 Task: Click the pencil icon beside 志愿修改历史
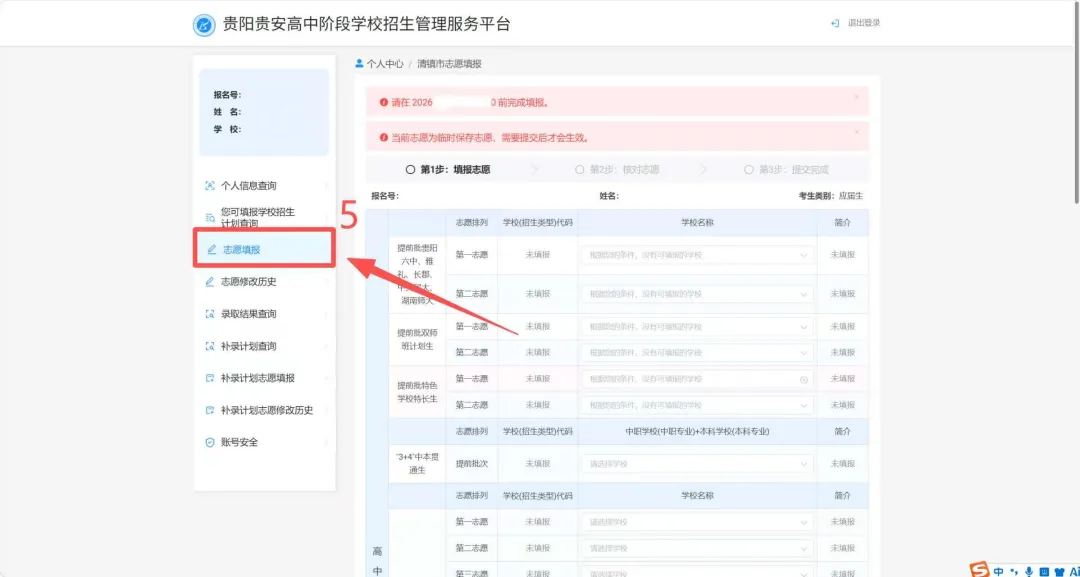click(210, 282)
